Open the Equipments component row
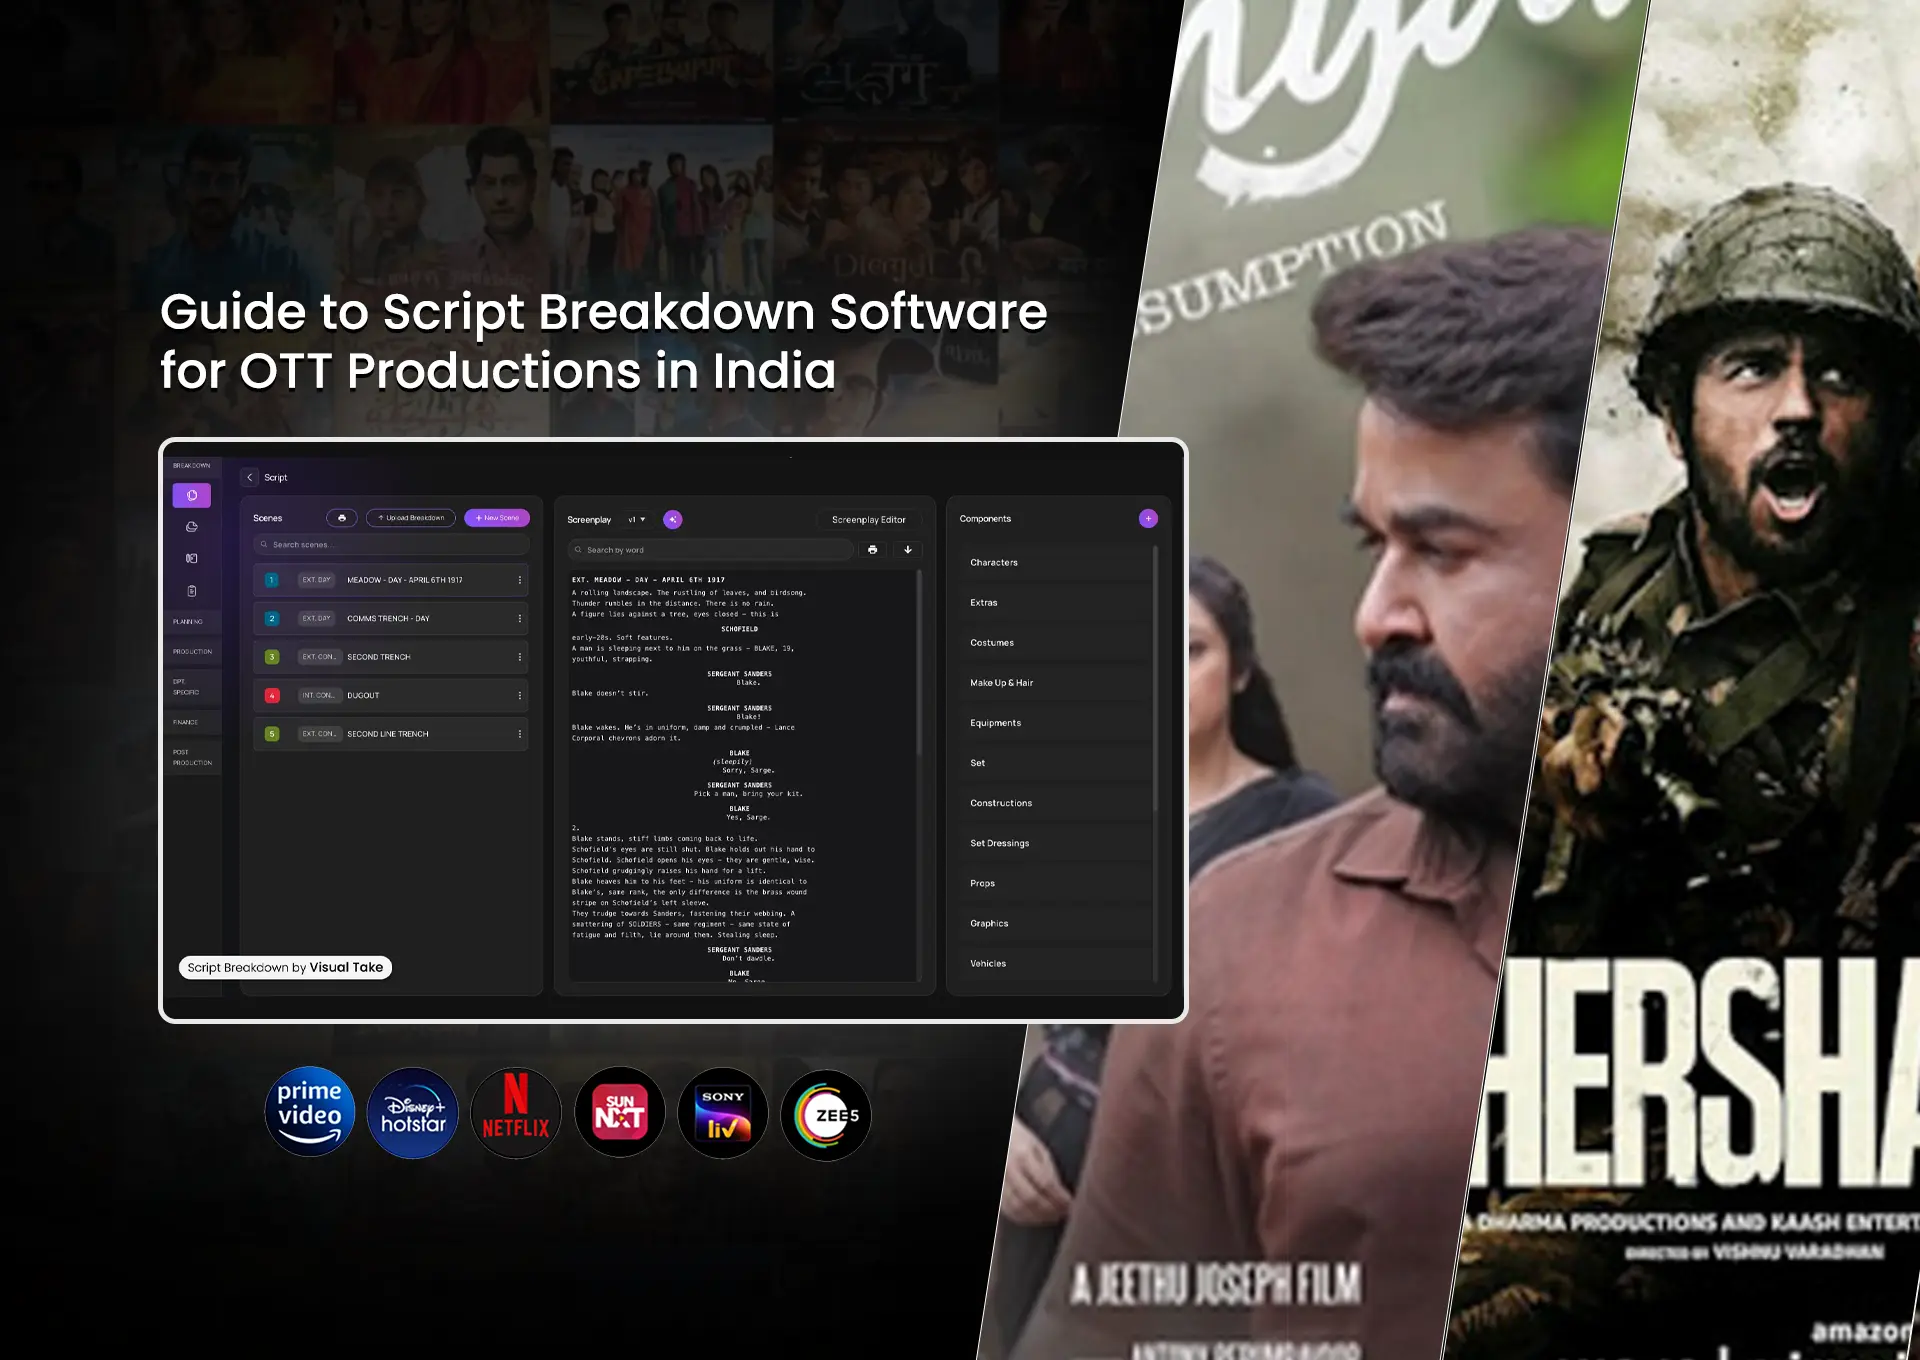Screen dimensions: 1920x1360 coord(1054,723)
